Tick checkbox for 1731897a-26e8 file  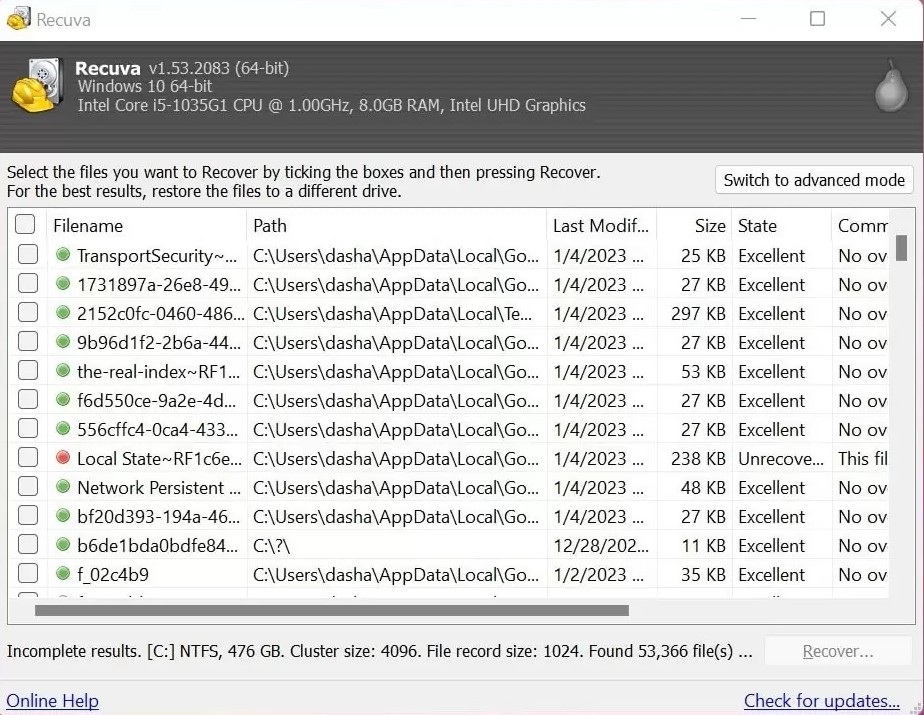pyautogui.click(x=28, y=284)
